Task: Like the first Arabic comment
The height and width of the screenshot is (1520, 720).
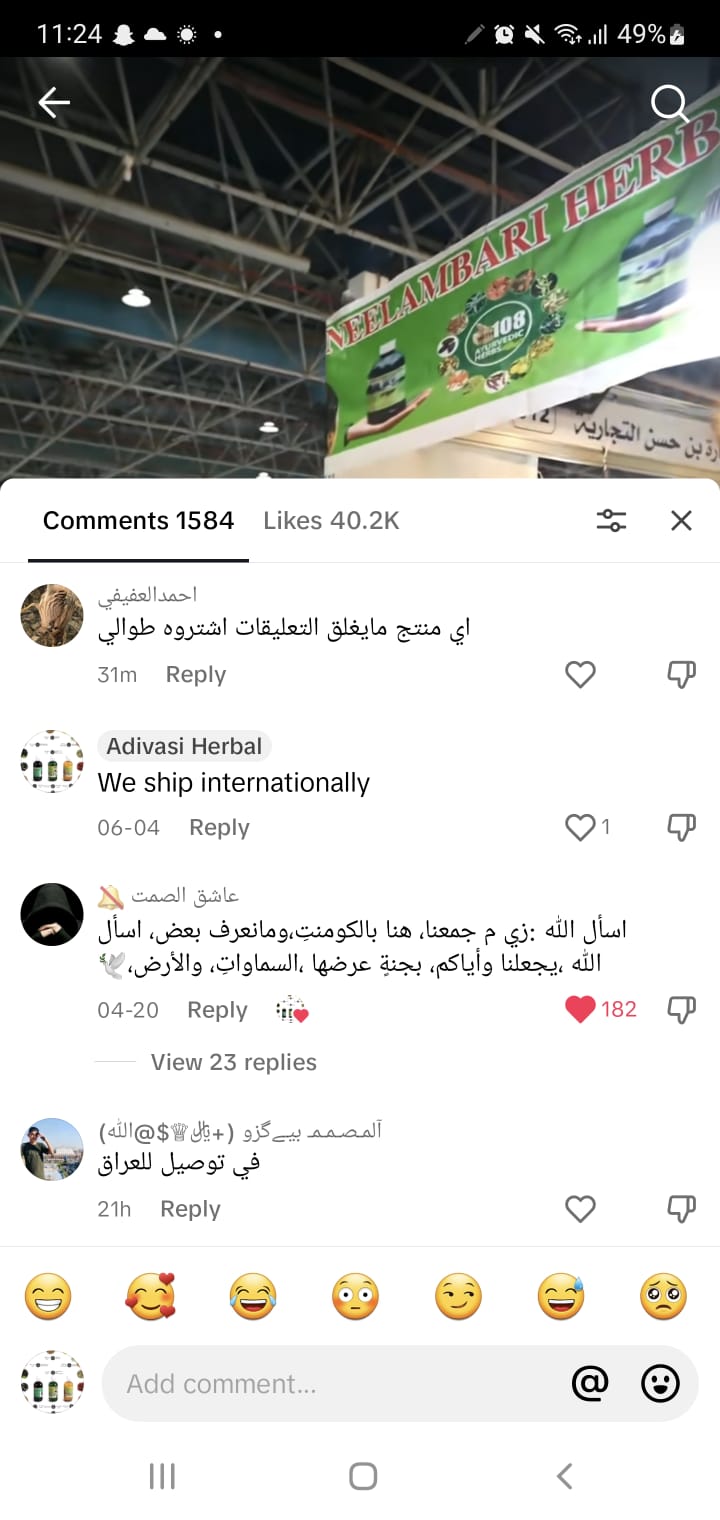Action: [581, 675]
